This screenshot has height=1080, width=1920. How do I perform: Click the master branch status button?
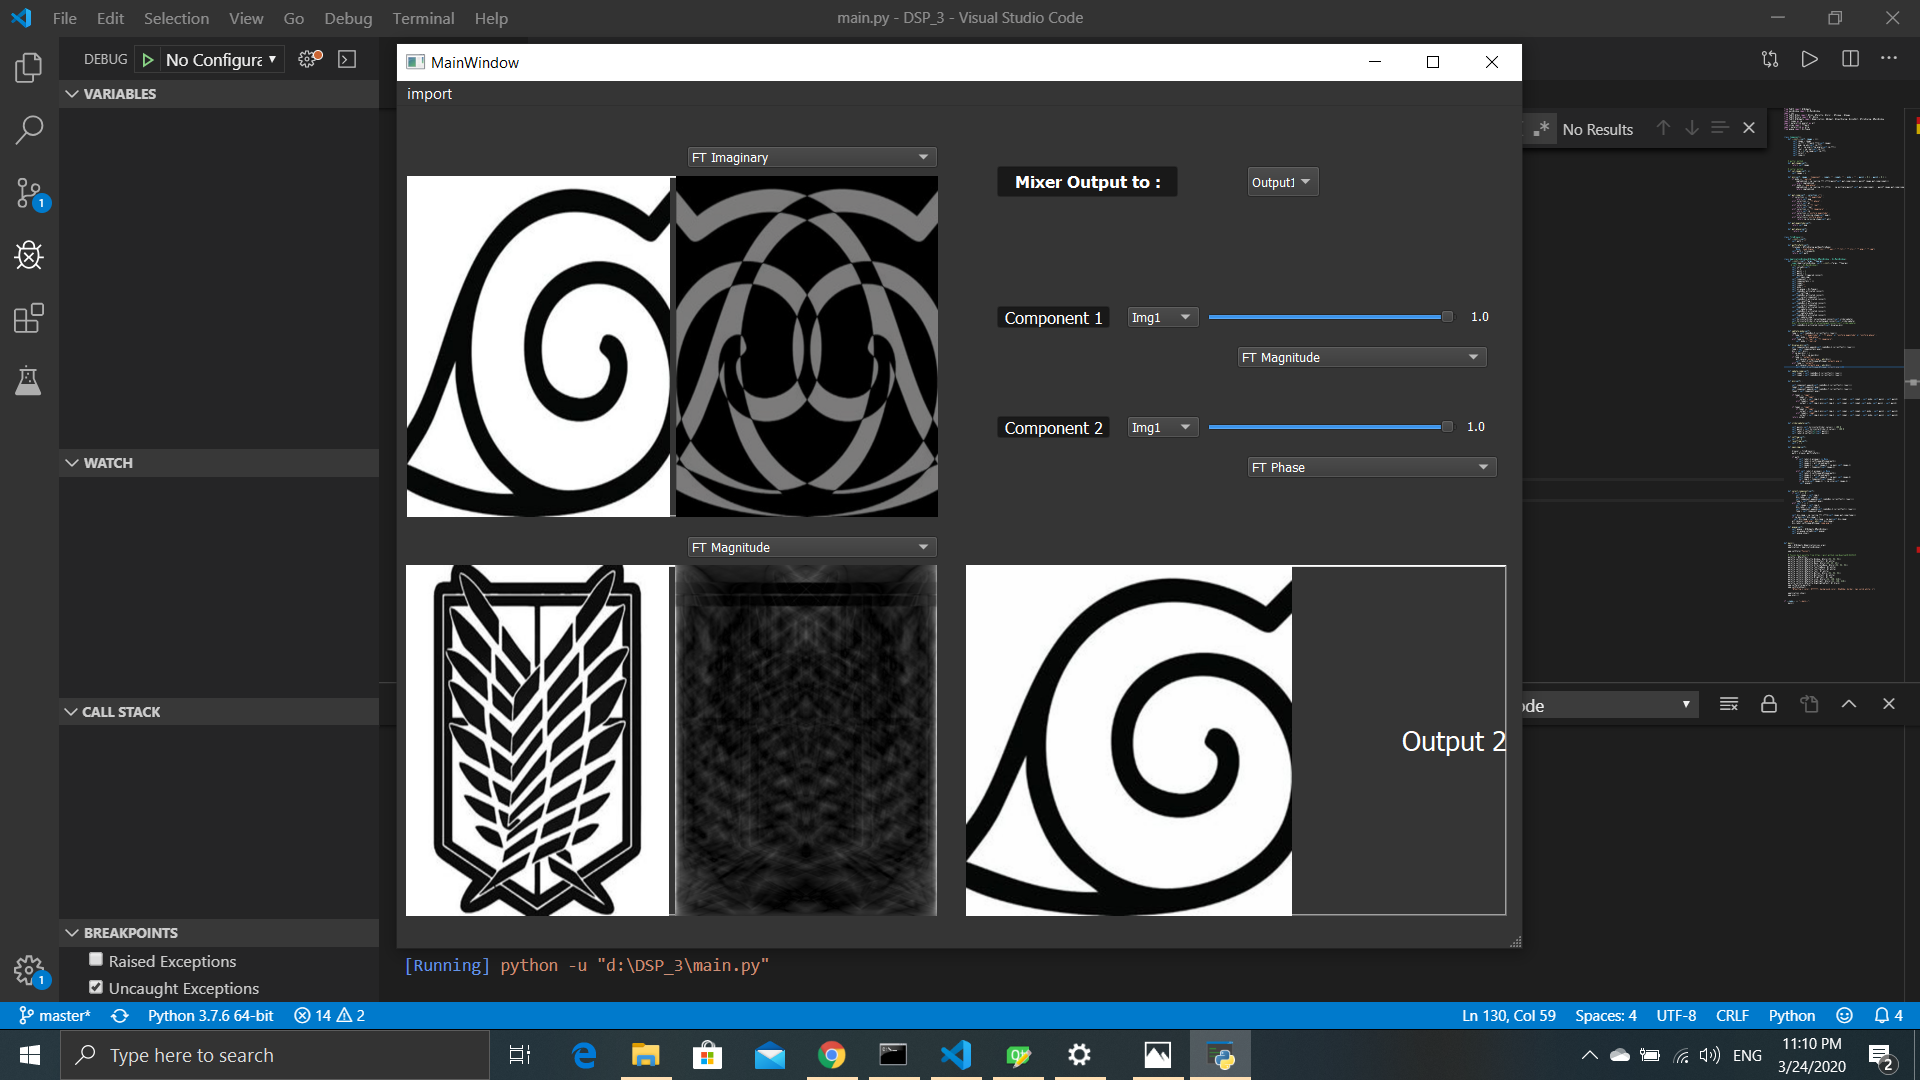(55, 1015)
